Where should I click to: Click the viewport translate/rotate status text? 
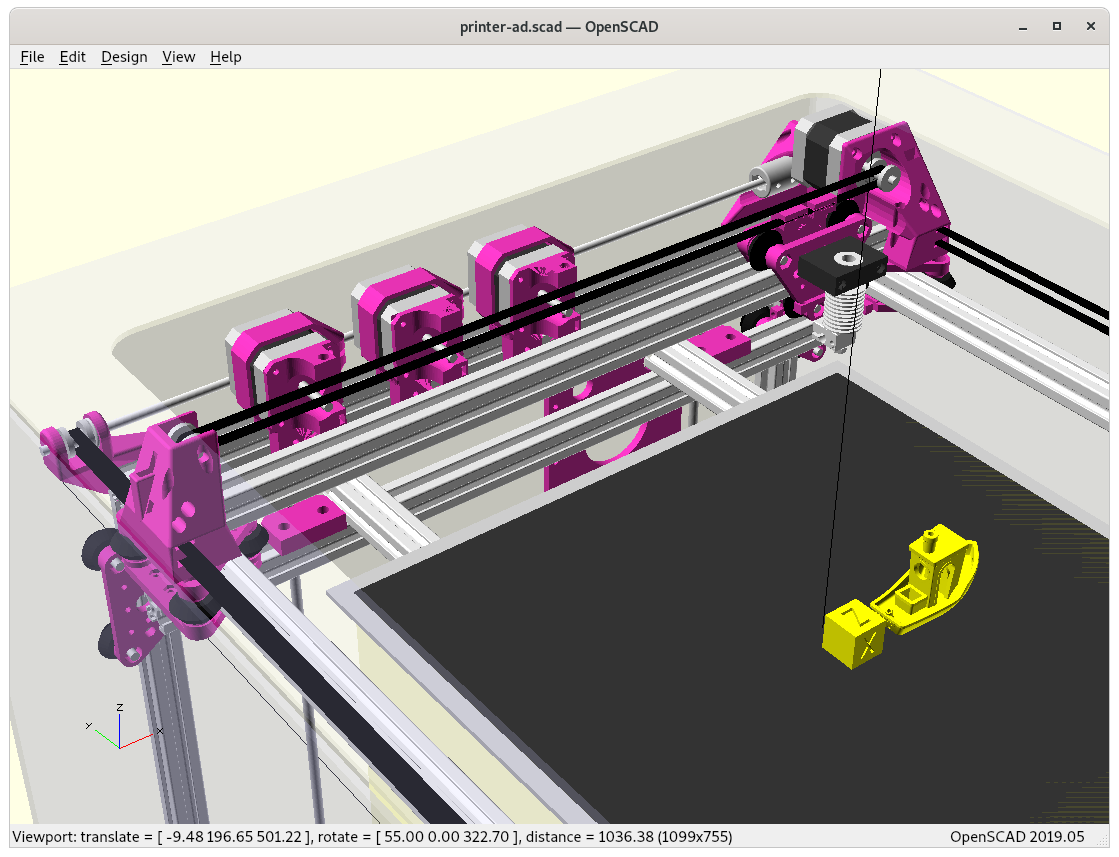pyautogui.click(x=372, y=836)
